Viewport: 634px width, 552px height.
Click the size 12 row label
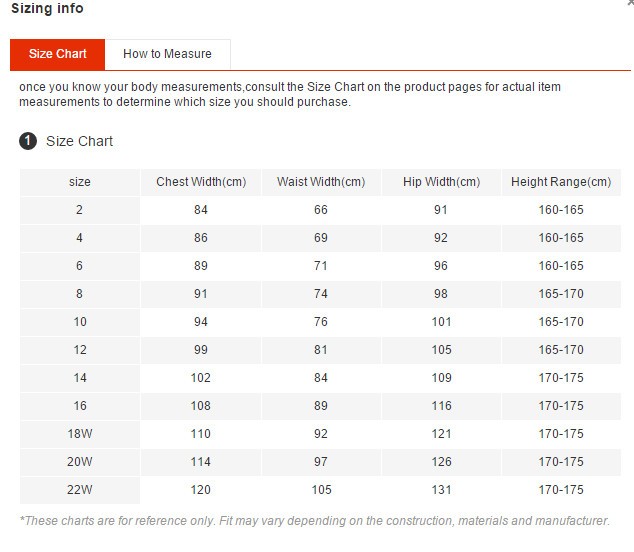(x=80, y=350)
